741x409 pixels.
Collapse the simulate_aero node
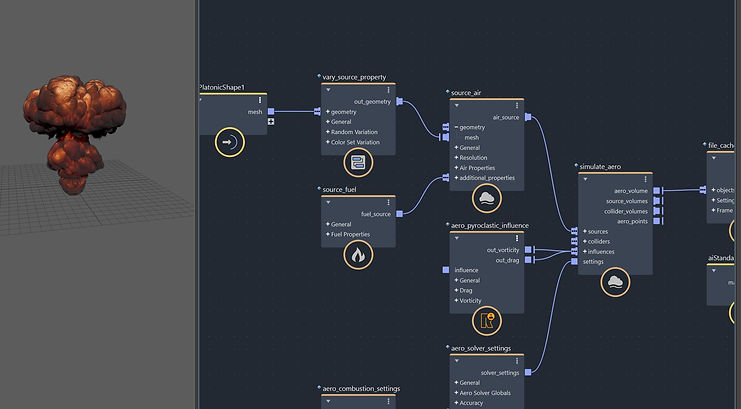point(586,179)
